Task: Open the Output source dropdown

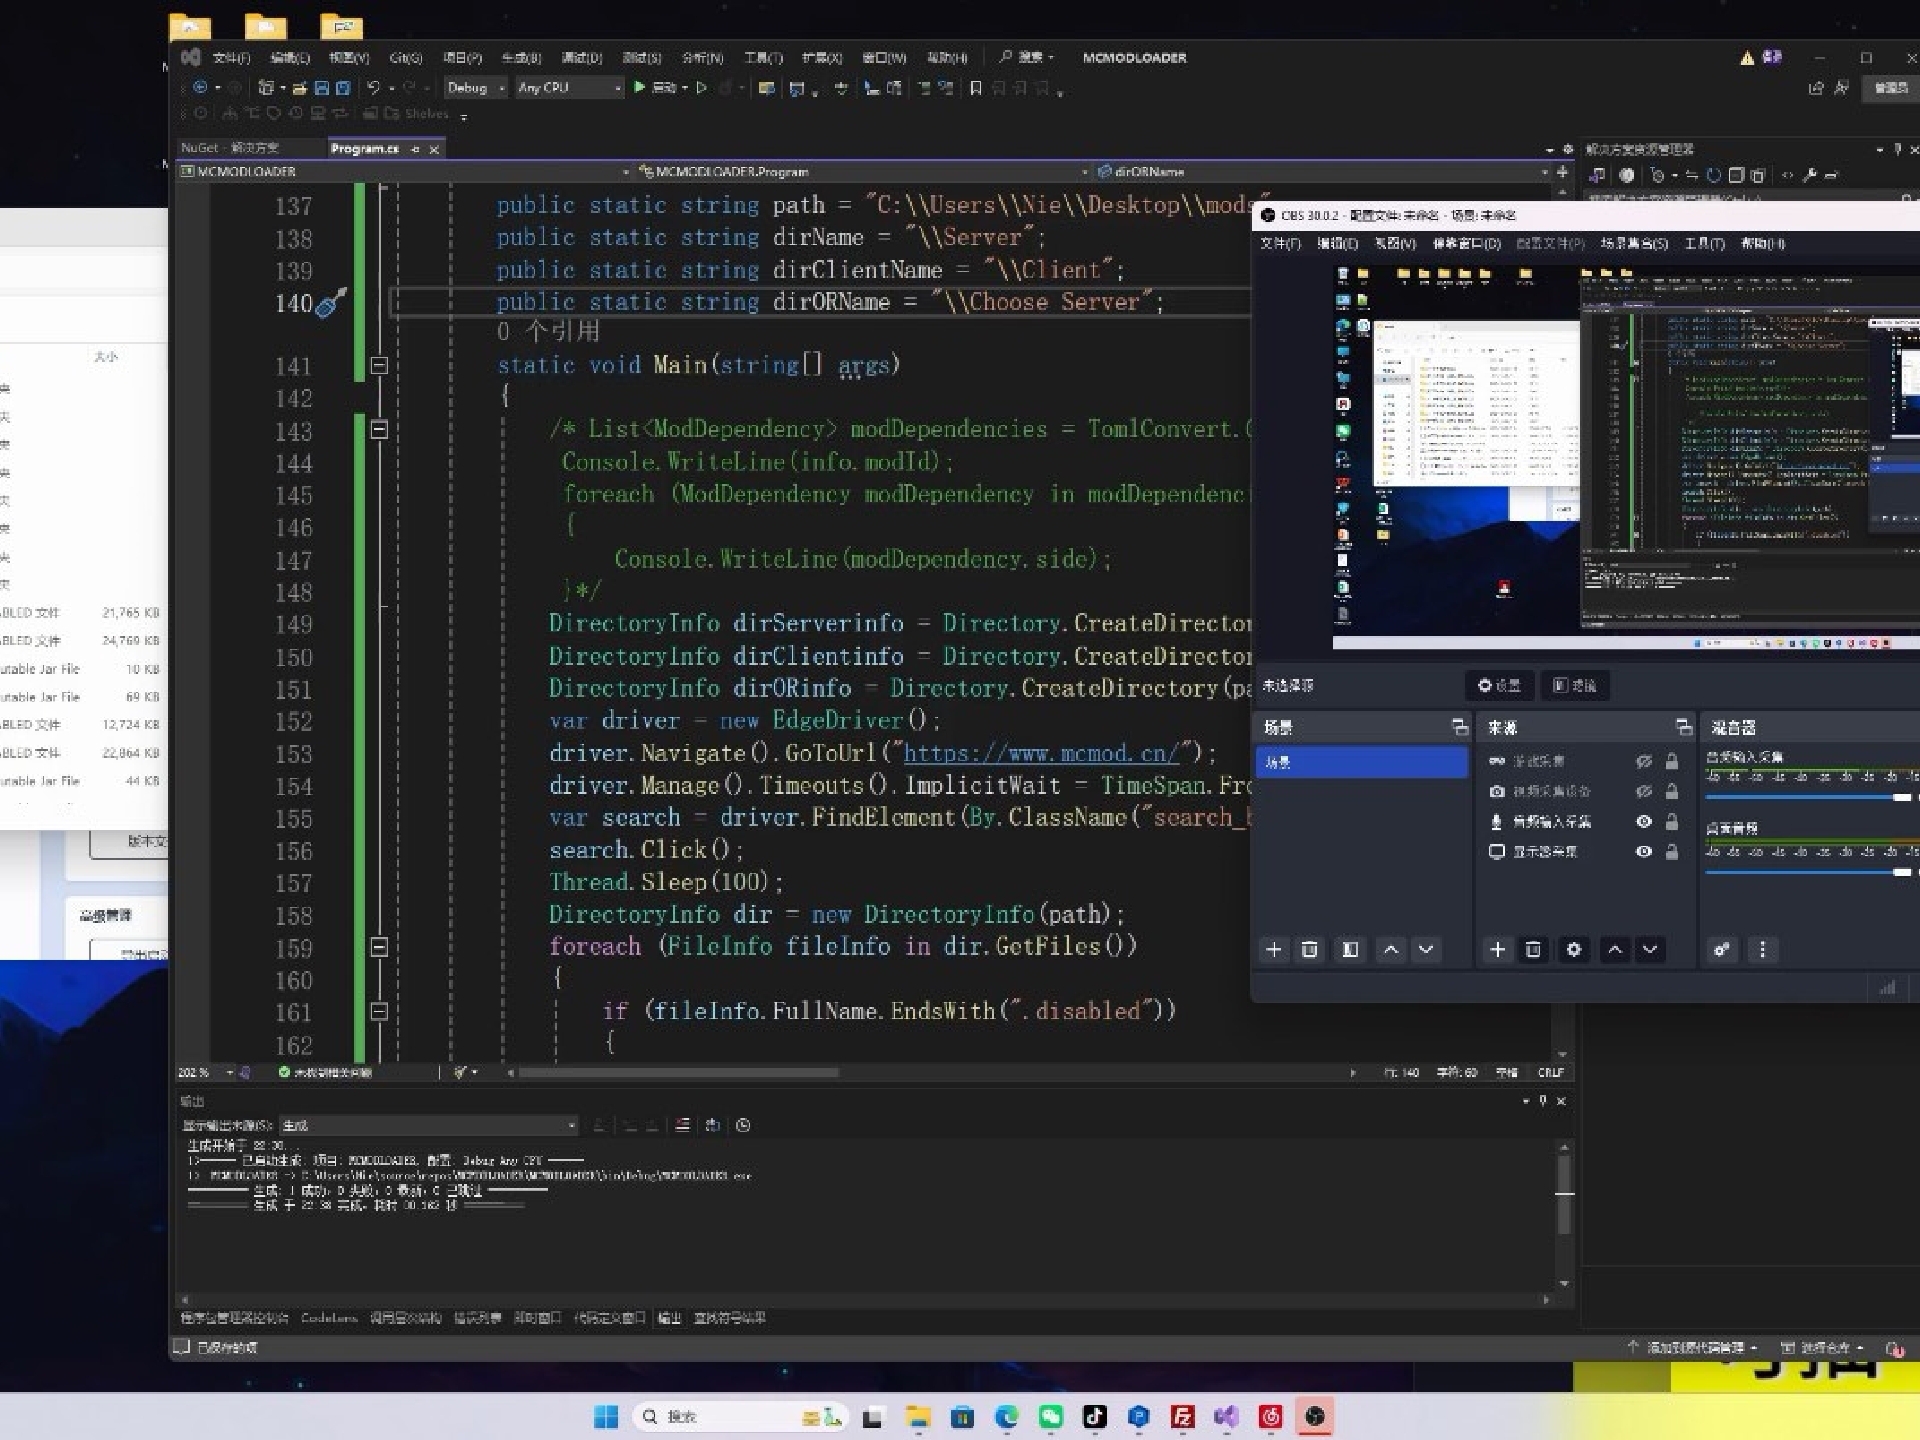Action: 428,1125
